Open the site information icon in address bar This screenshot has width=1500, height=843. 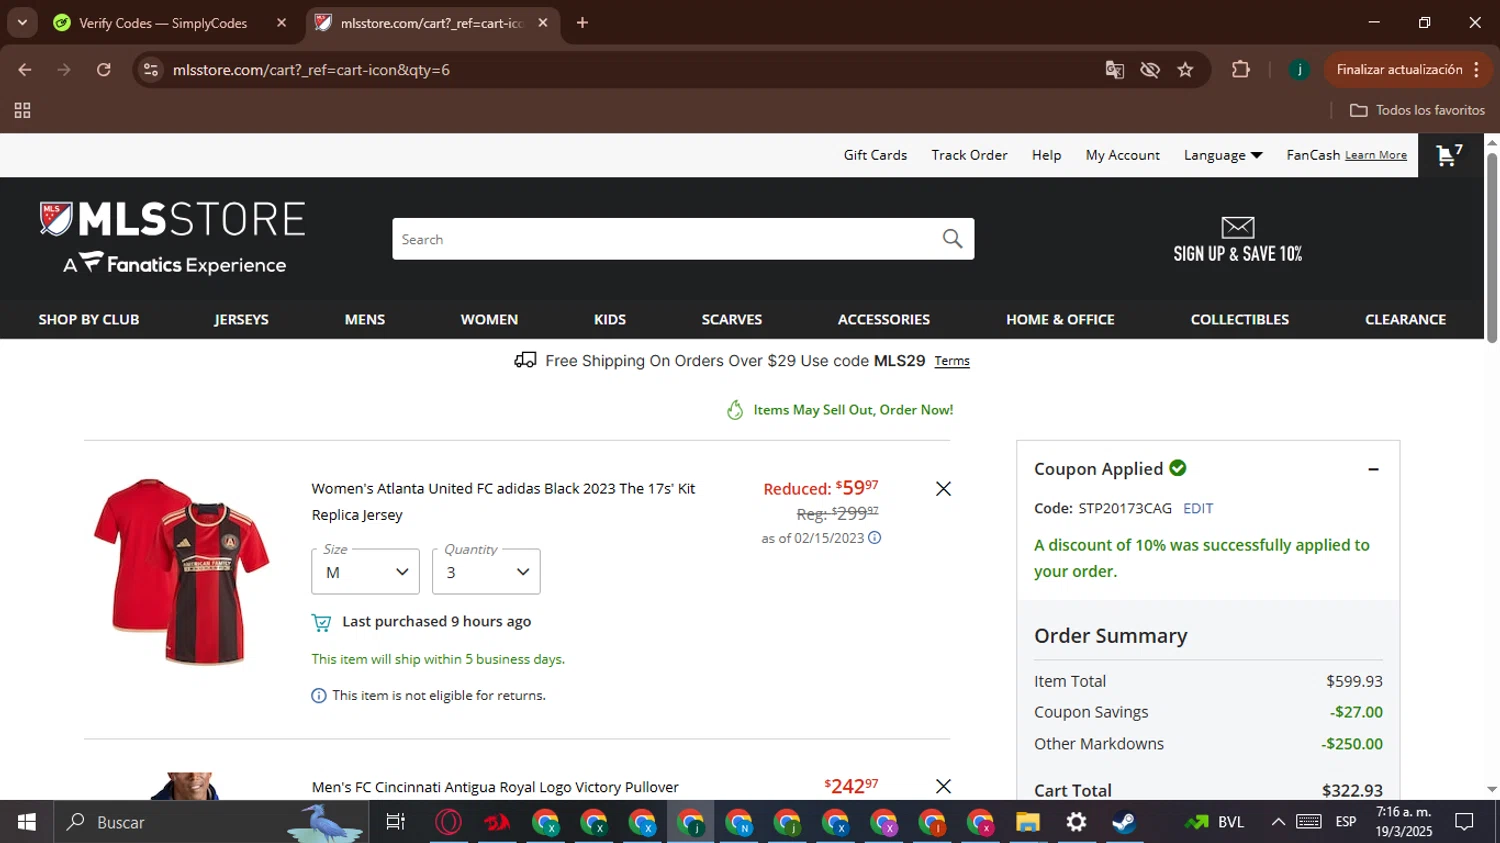pos(151,70)
